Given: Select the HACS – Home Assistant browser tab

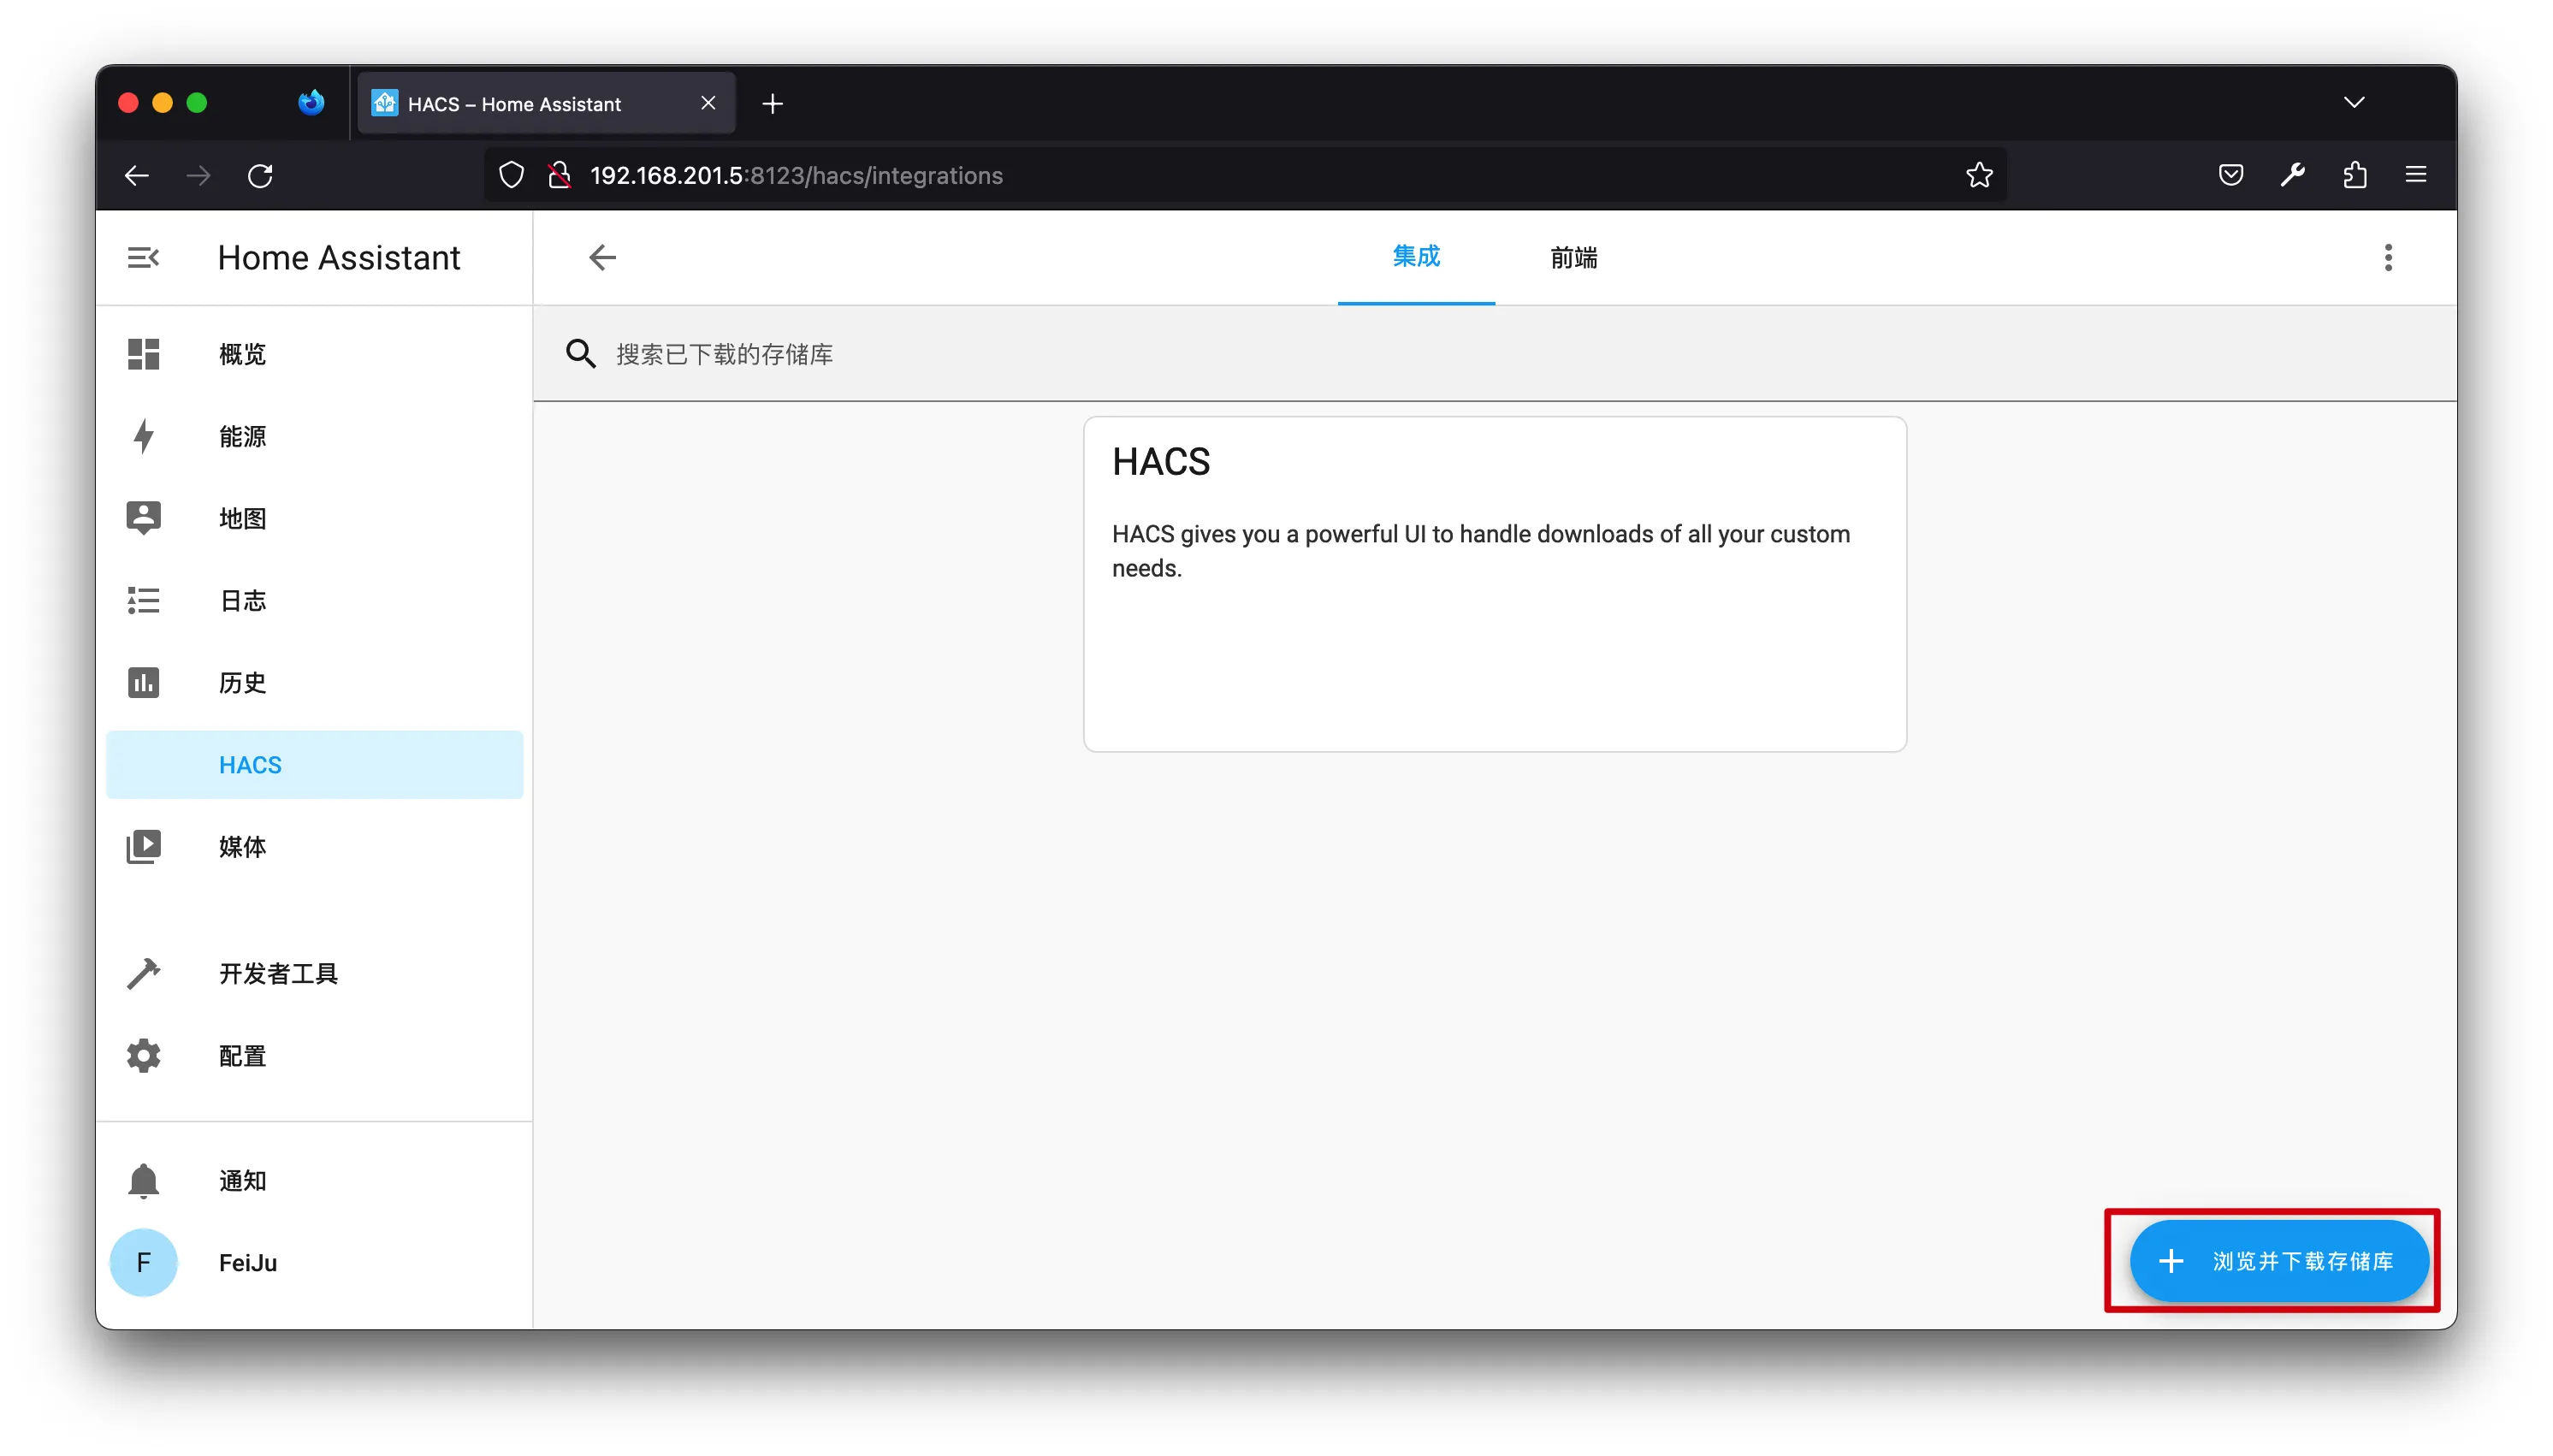Looking at the screenshot, I should point(546,103).
